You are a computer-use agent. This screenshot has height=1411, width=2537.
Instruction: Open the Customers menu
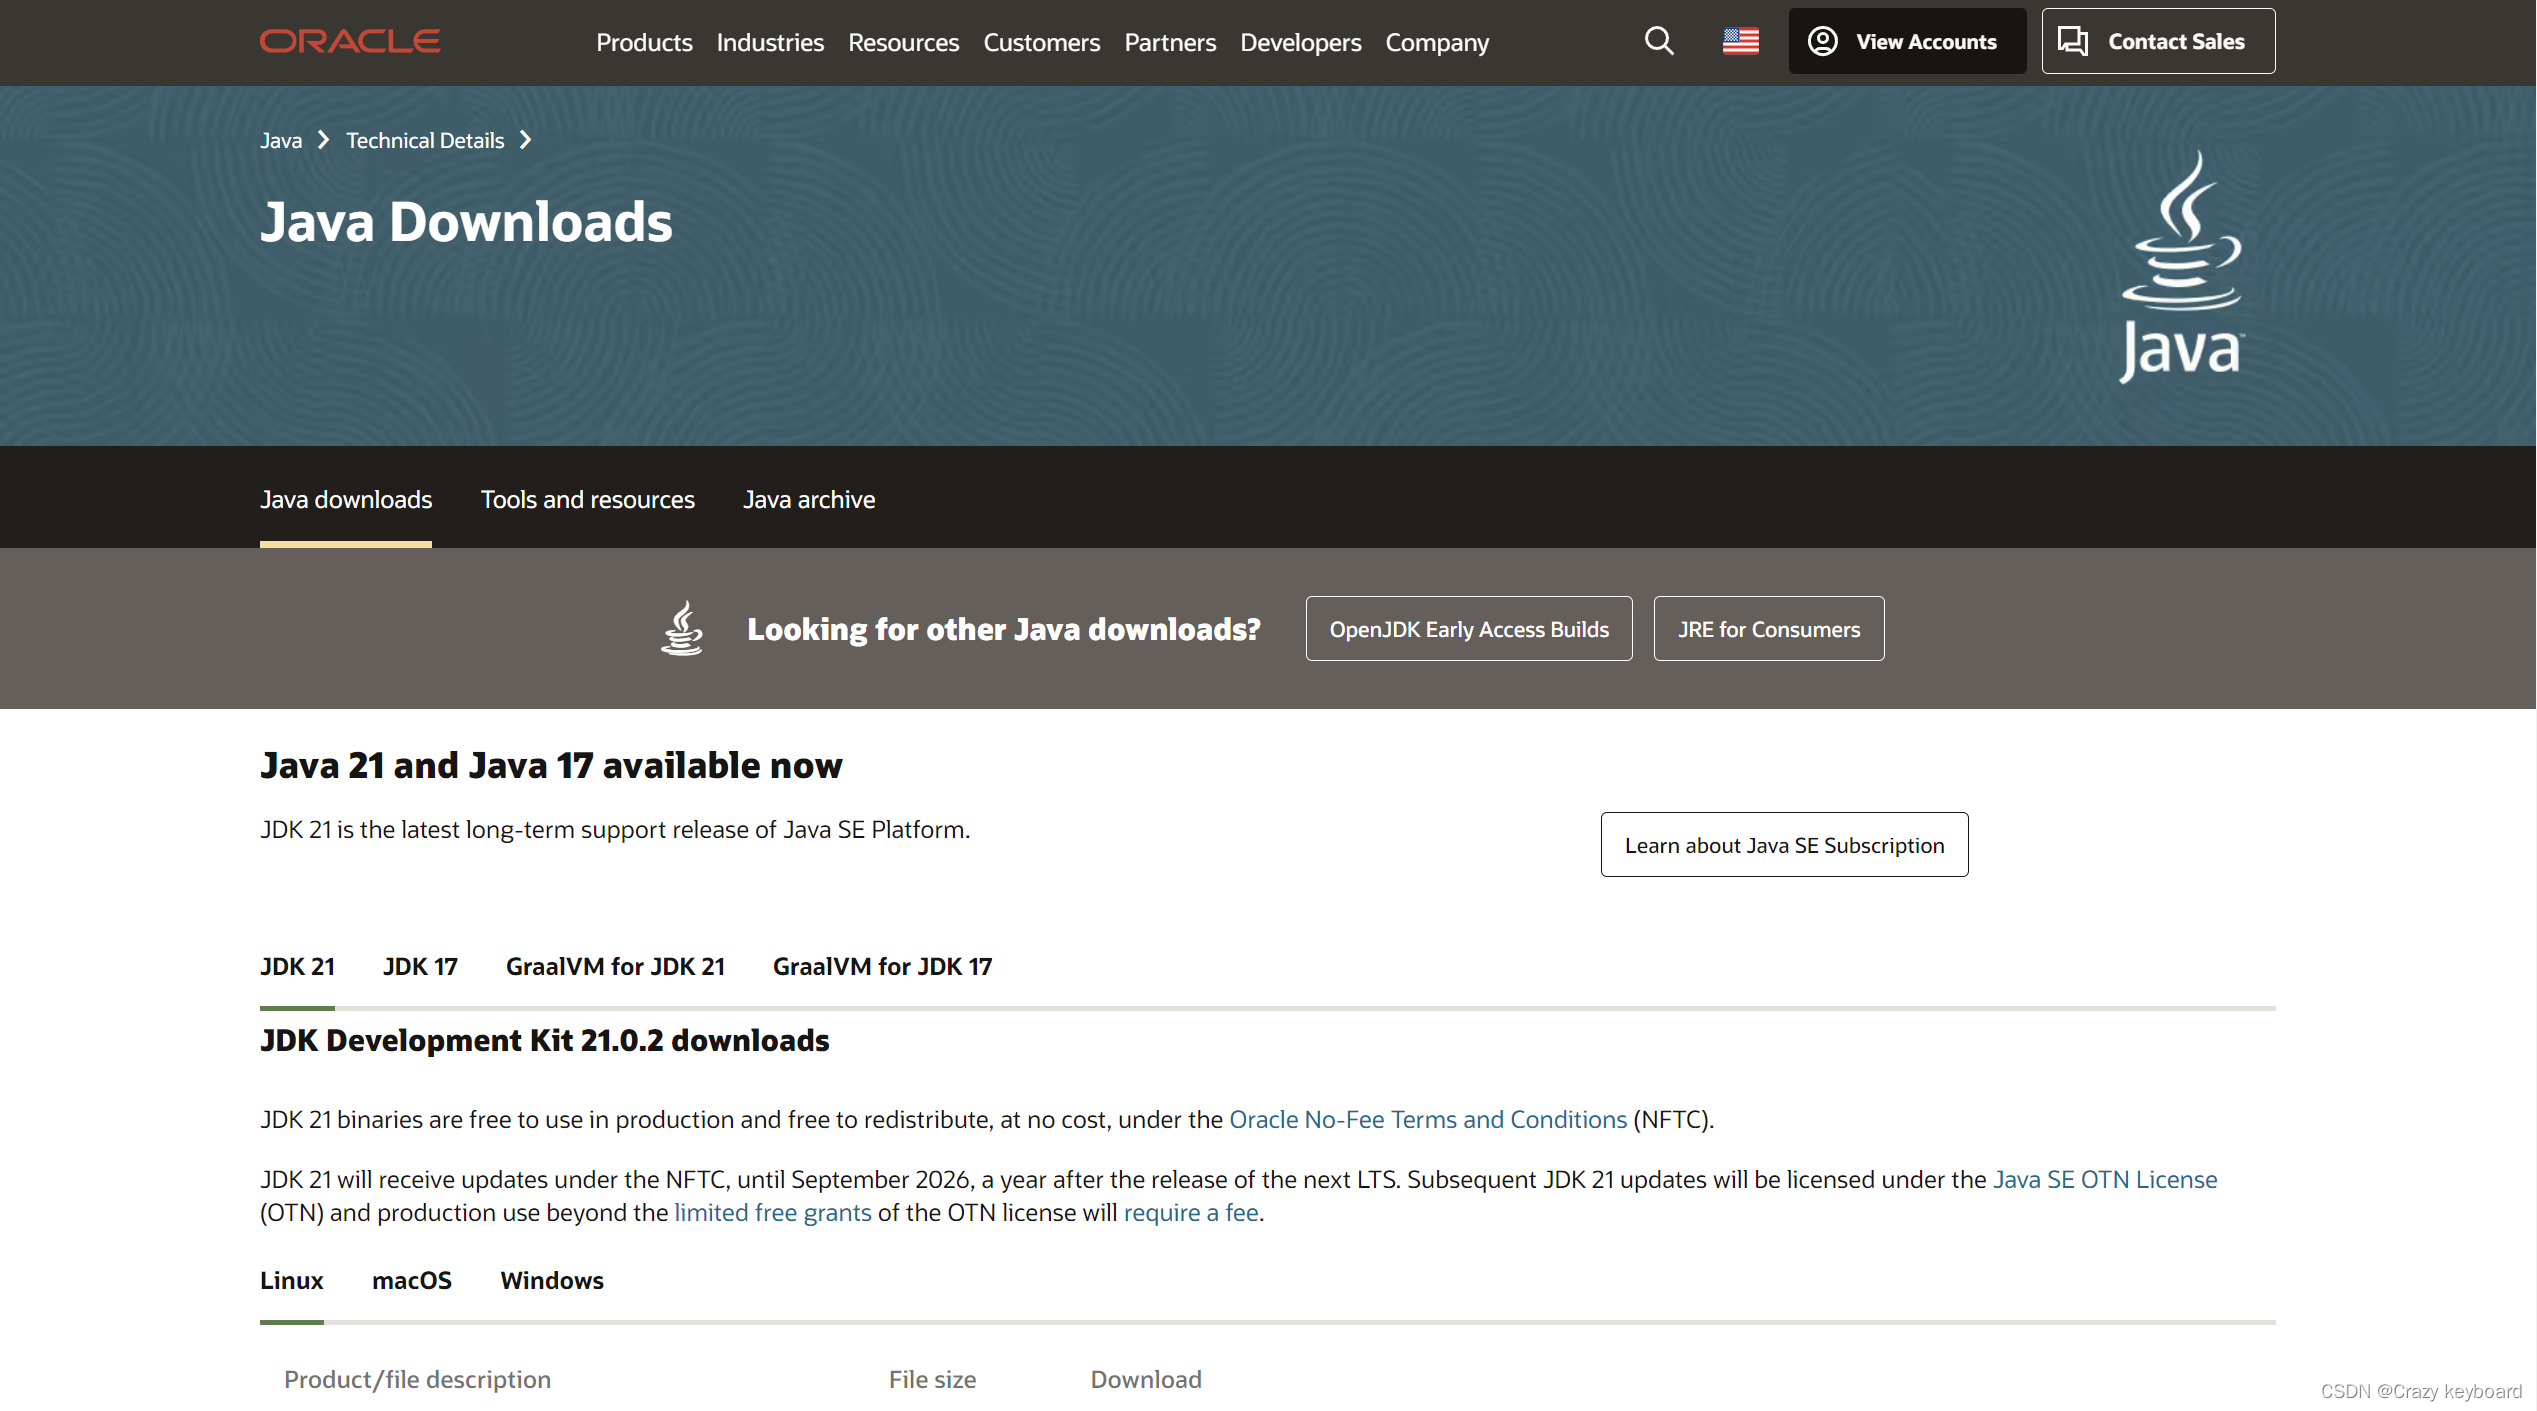[x=1042, y=42]
